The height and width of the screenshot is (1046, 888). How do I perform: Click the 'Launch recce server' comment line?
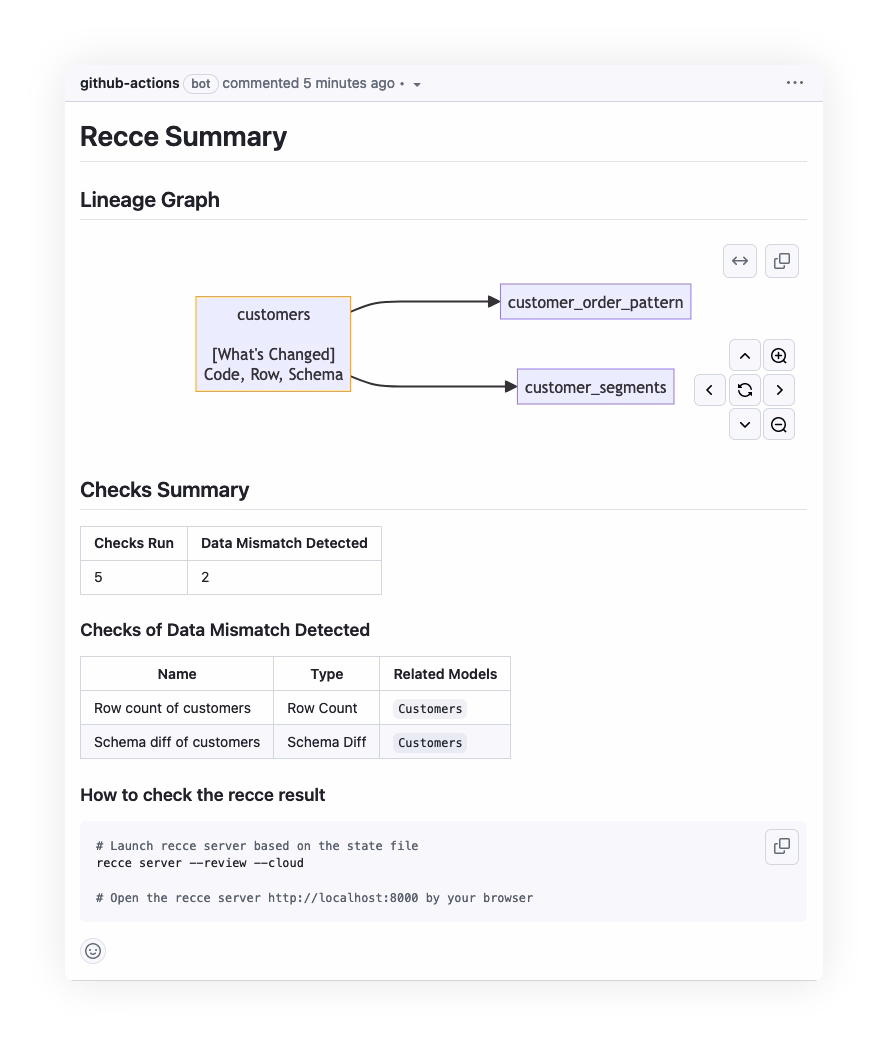pyautogui.click(x=258, y=846)
